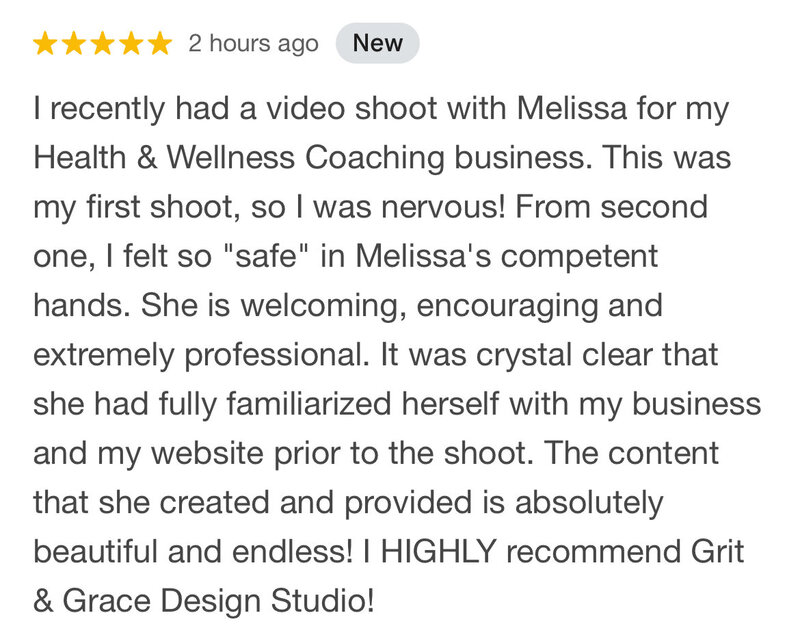Click the "New" badge beside the timestamp
This screenshot has width=800, height=624.
[378, 43]
